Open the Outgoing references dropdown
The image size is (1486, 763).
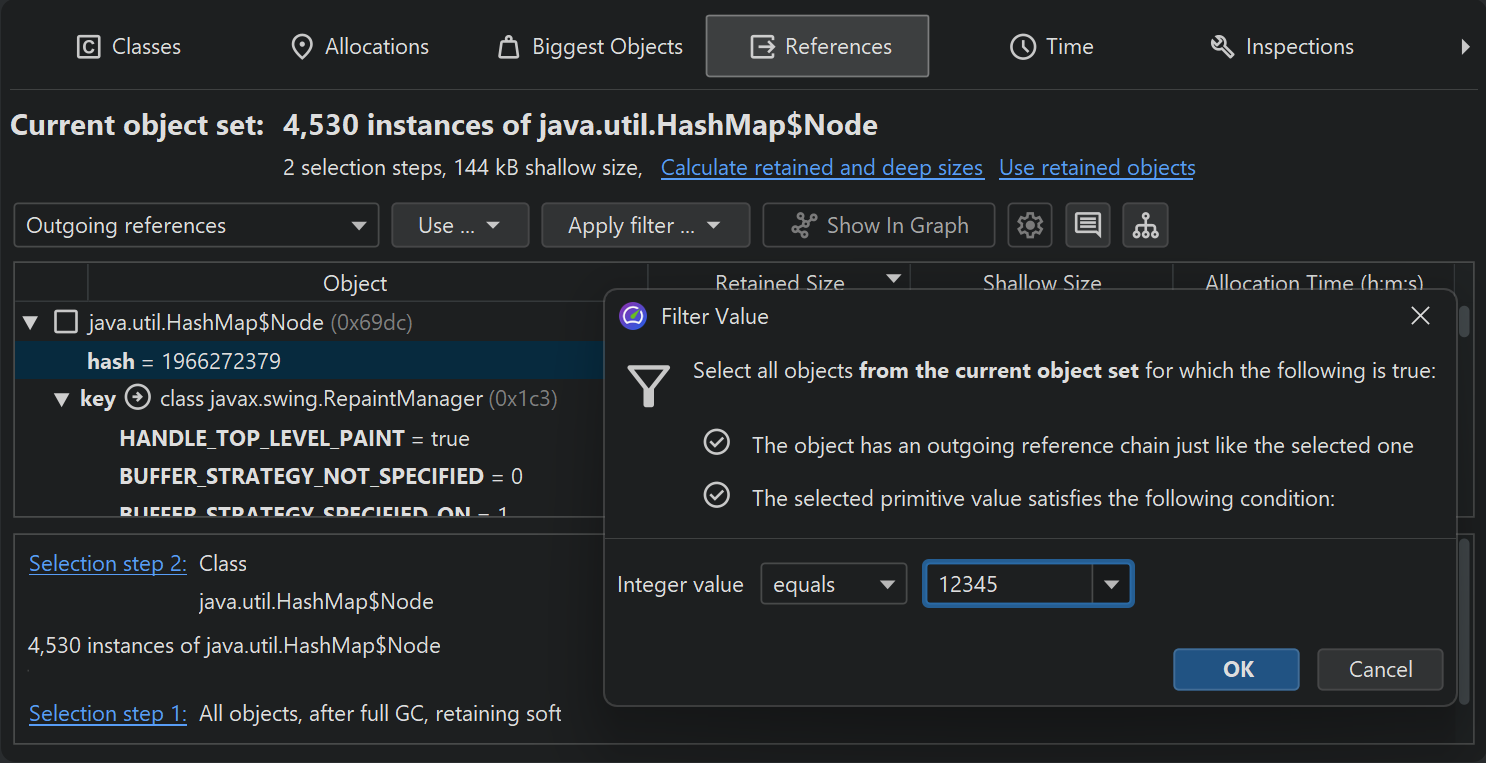pyautogui.click(x=196, y=225)
